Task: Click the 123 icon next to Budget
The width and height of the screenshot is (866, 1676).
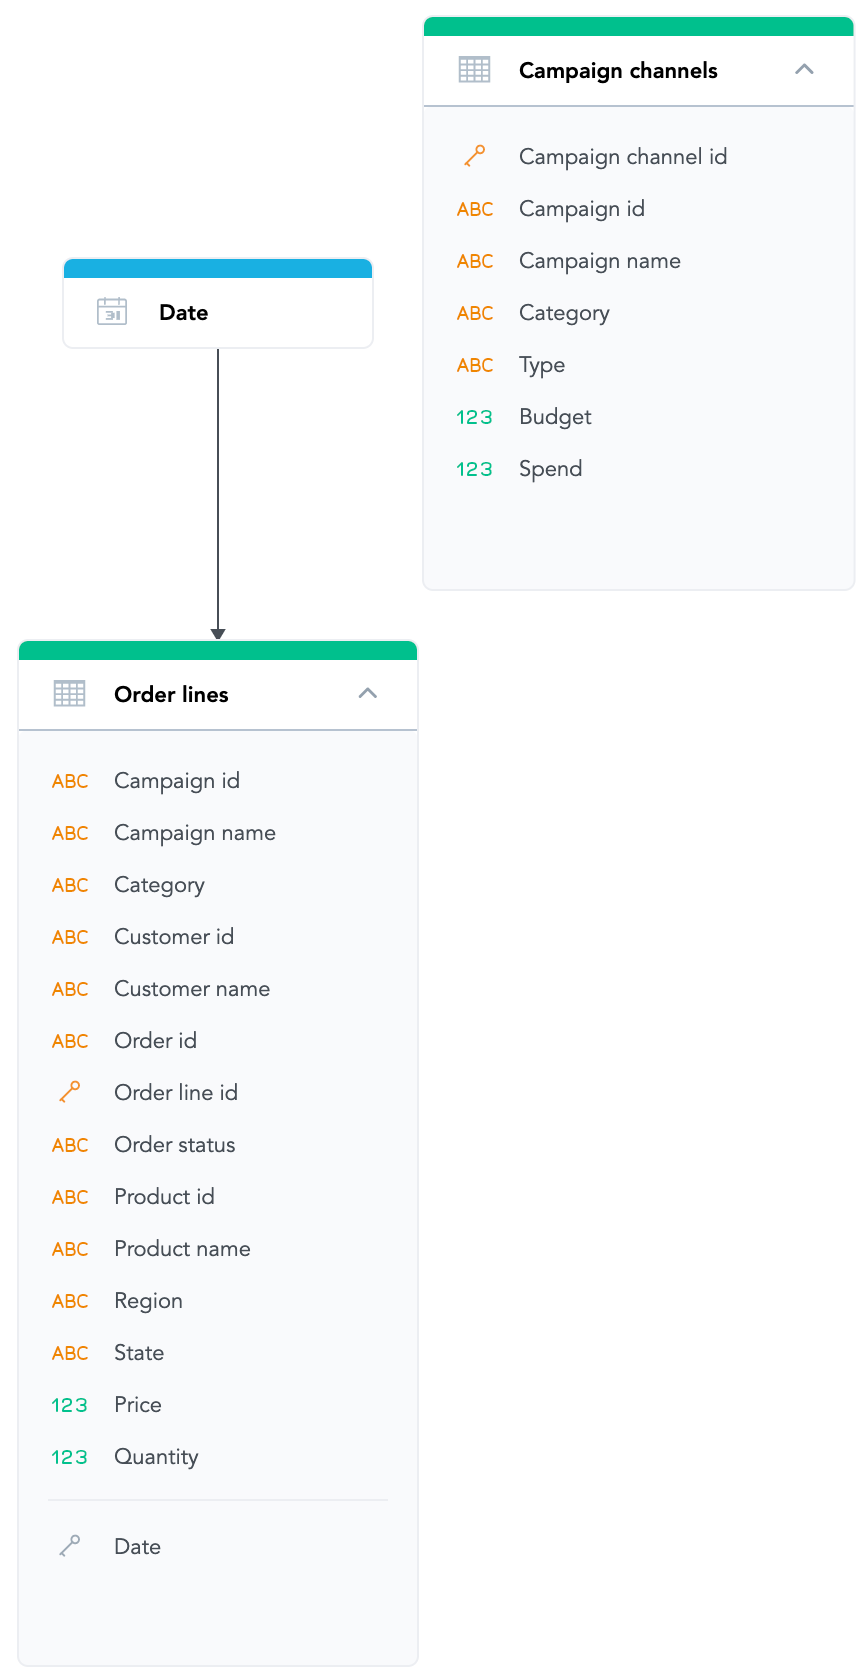Action: point(474,417)
